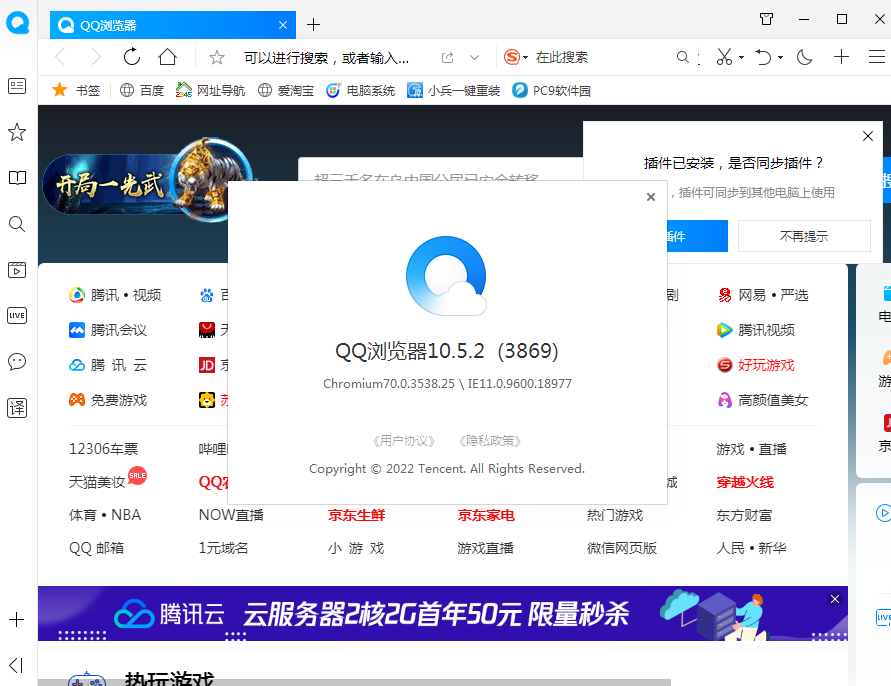The image size is (891, 686).
Task: Click the blue sync plugin button
Action: (697, 236)
